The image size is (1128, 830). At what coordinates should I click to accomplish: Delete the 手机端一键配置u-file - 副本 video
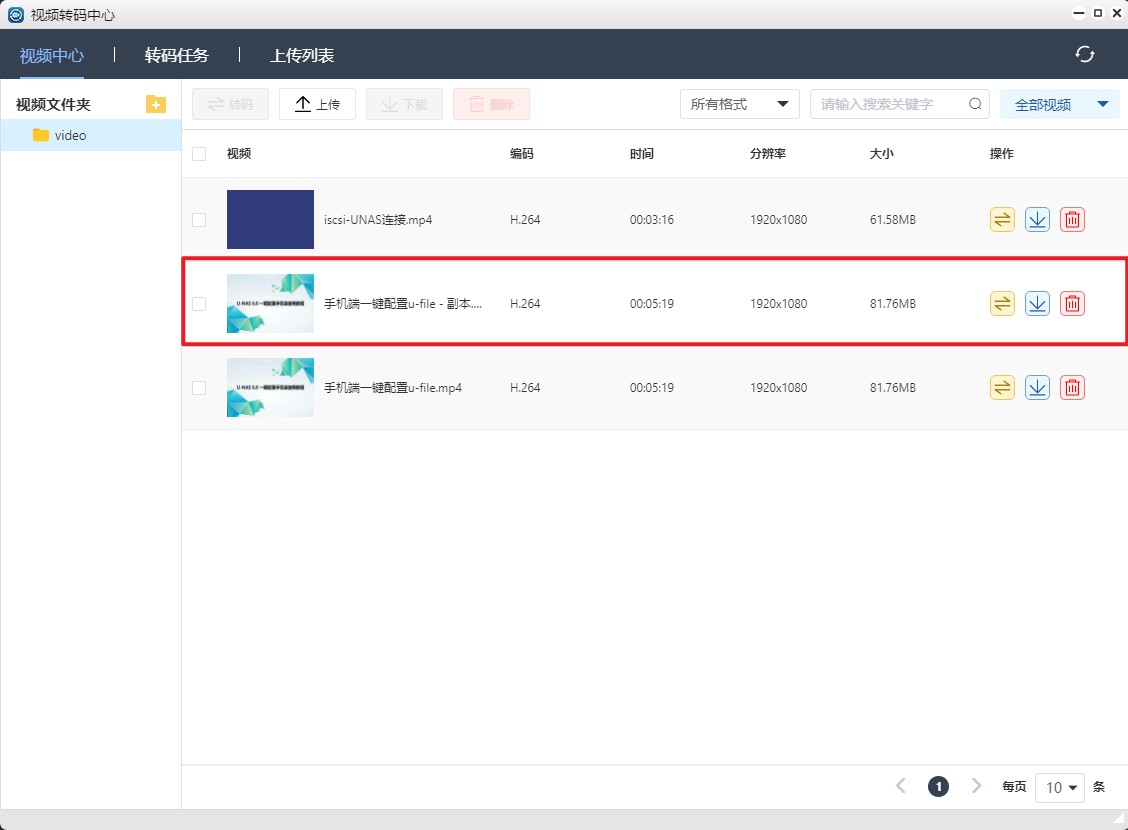click(x=1072, y=304)
